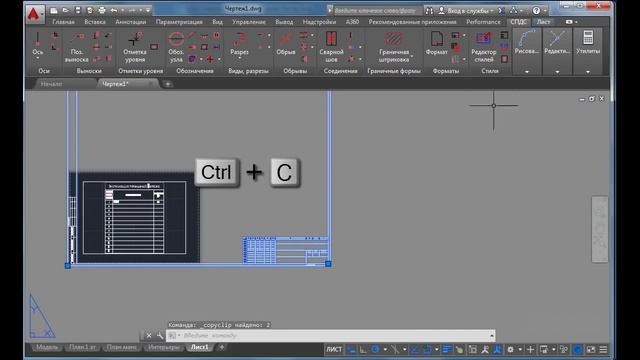Toggle hardware acceleration blue circle icon
The height and width of the screenshot is (360, 640).
(577, 349)
